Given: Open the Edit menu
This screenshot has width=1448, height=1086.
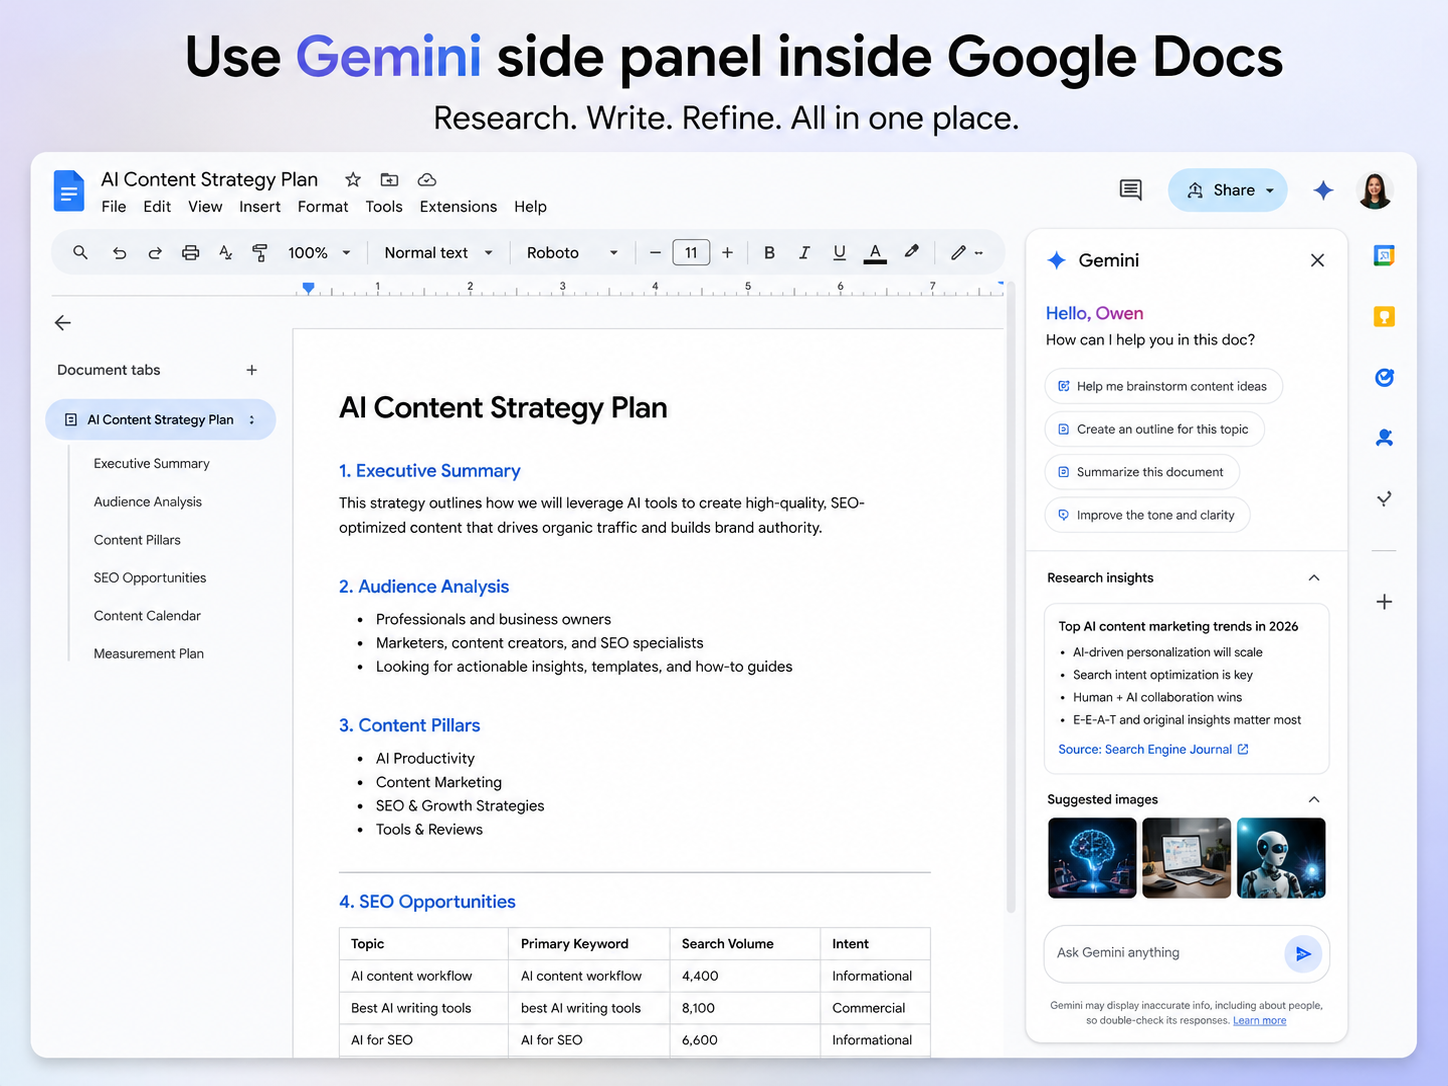Looking at the screenshot, I should click(157, 207).
